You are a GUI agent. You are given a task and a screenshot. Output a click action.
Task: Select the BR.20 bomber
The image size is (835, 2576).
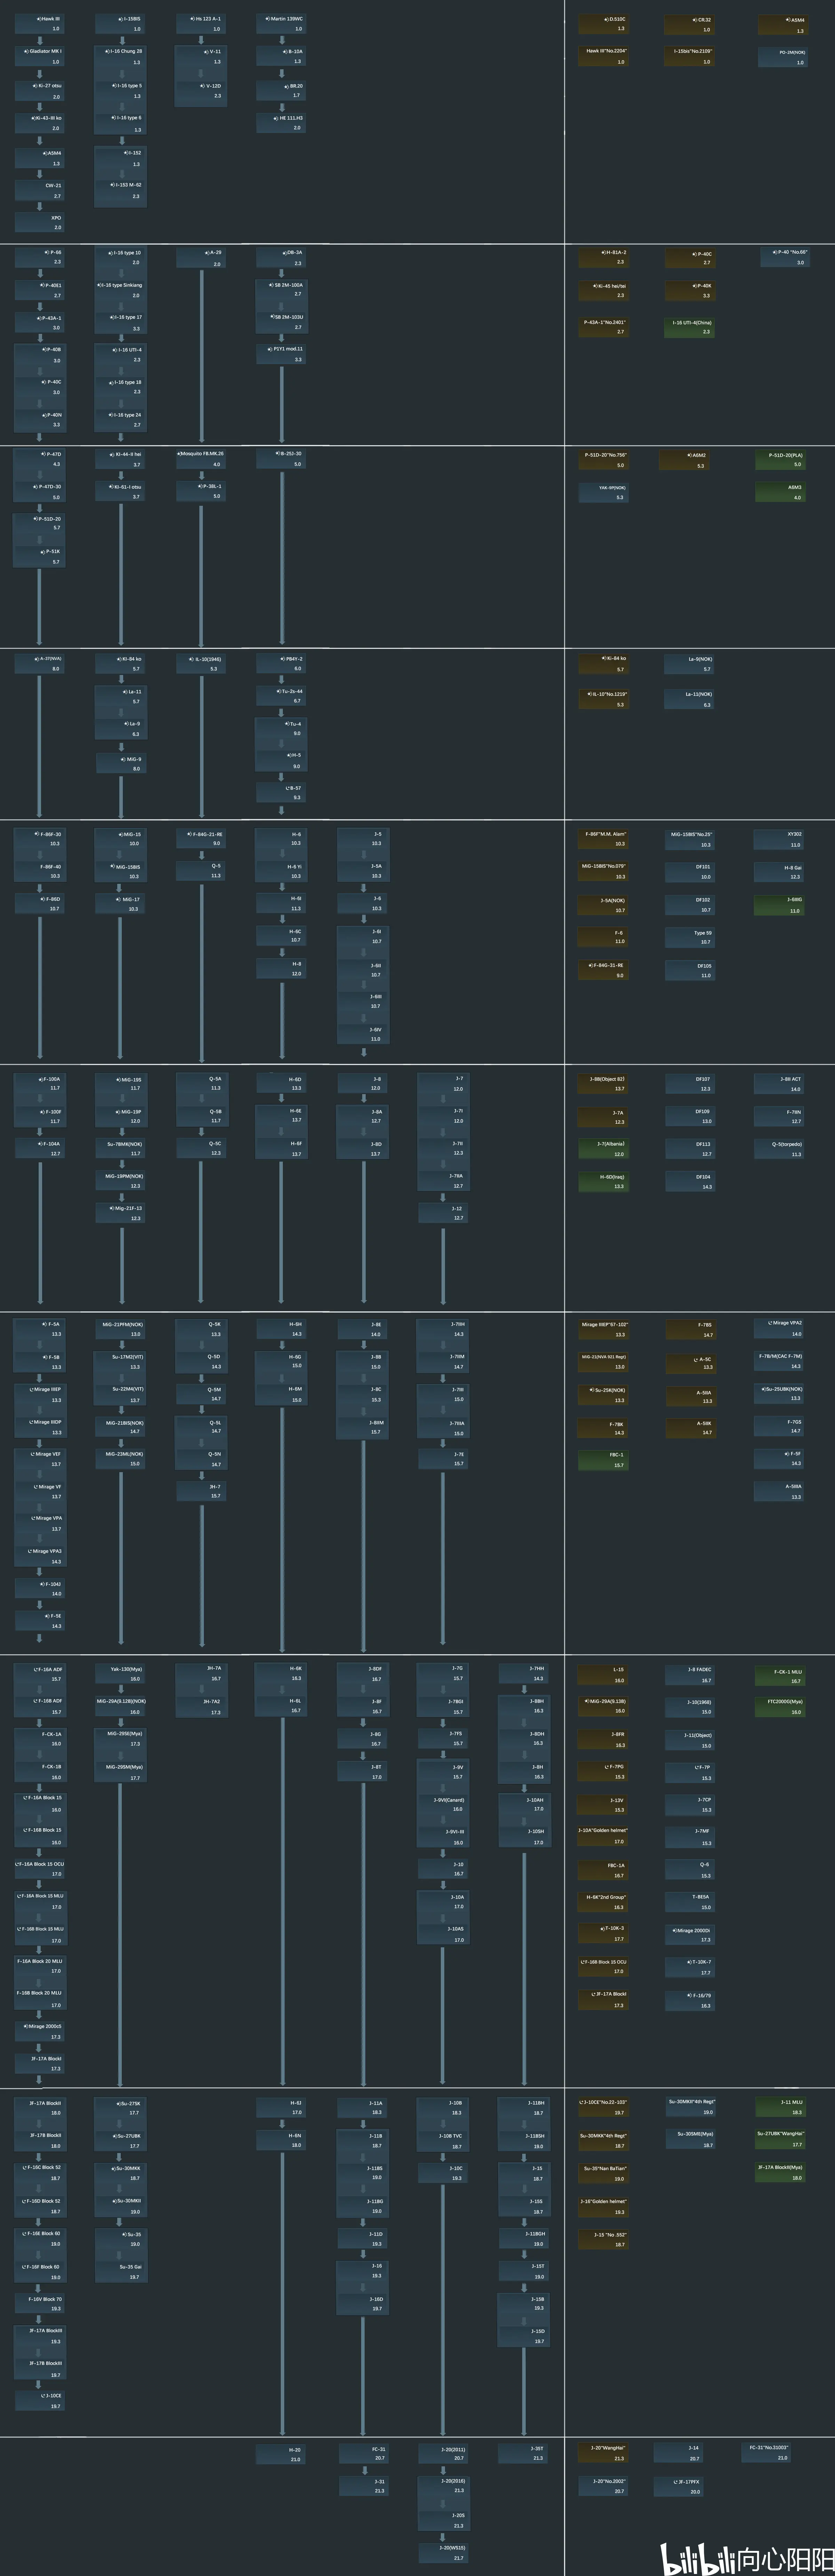coord(281,91)
